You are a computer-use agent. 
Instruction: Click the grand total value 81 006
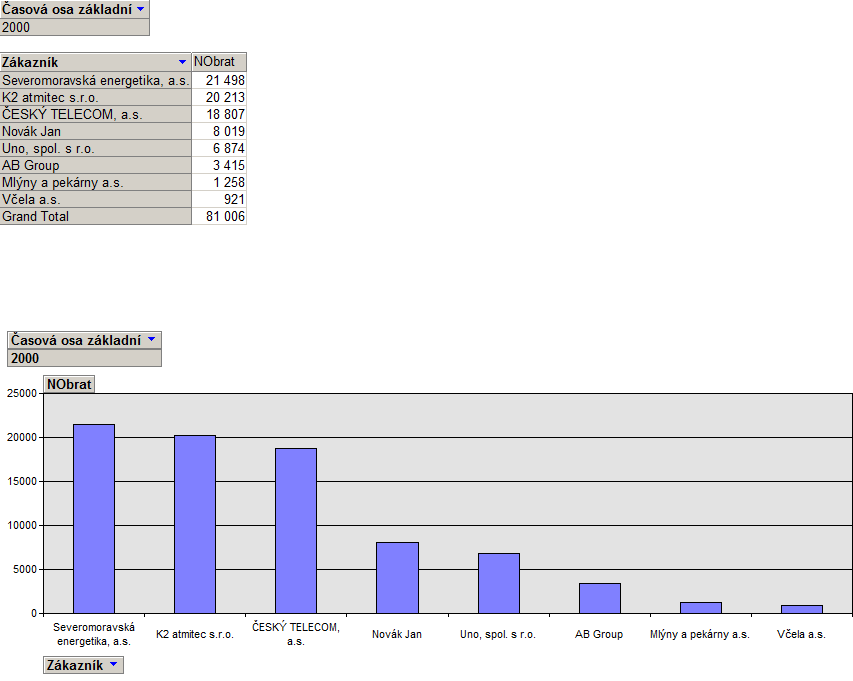coord(219,216)
